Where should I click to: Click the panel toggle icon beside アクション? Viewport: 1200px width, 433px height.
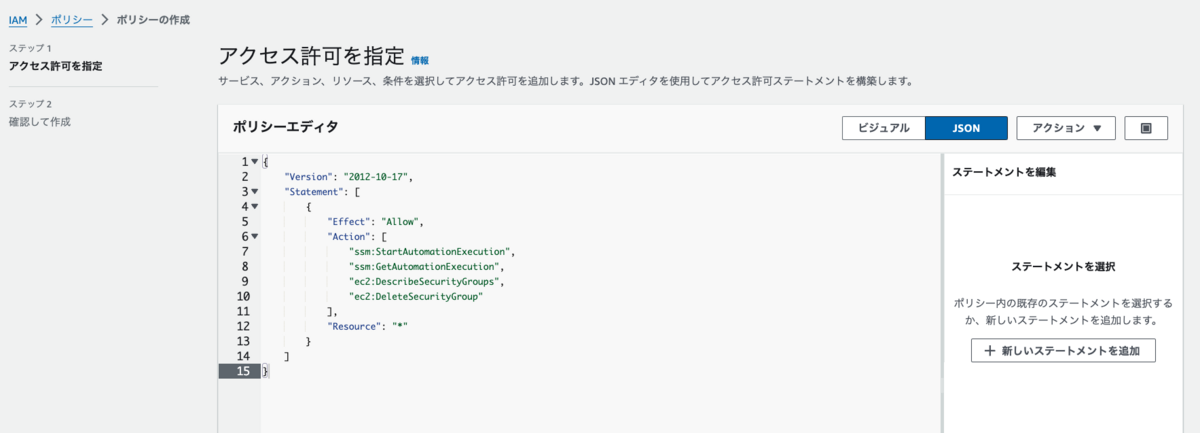[1146, 128]
